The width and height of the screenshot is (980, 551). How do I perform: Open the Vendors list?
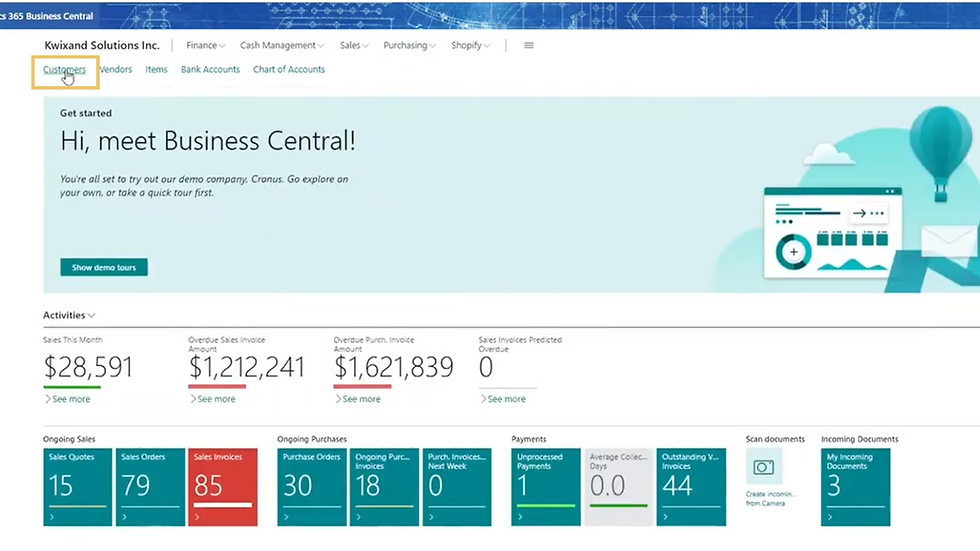[x=116, y=69]
